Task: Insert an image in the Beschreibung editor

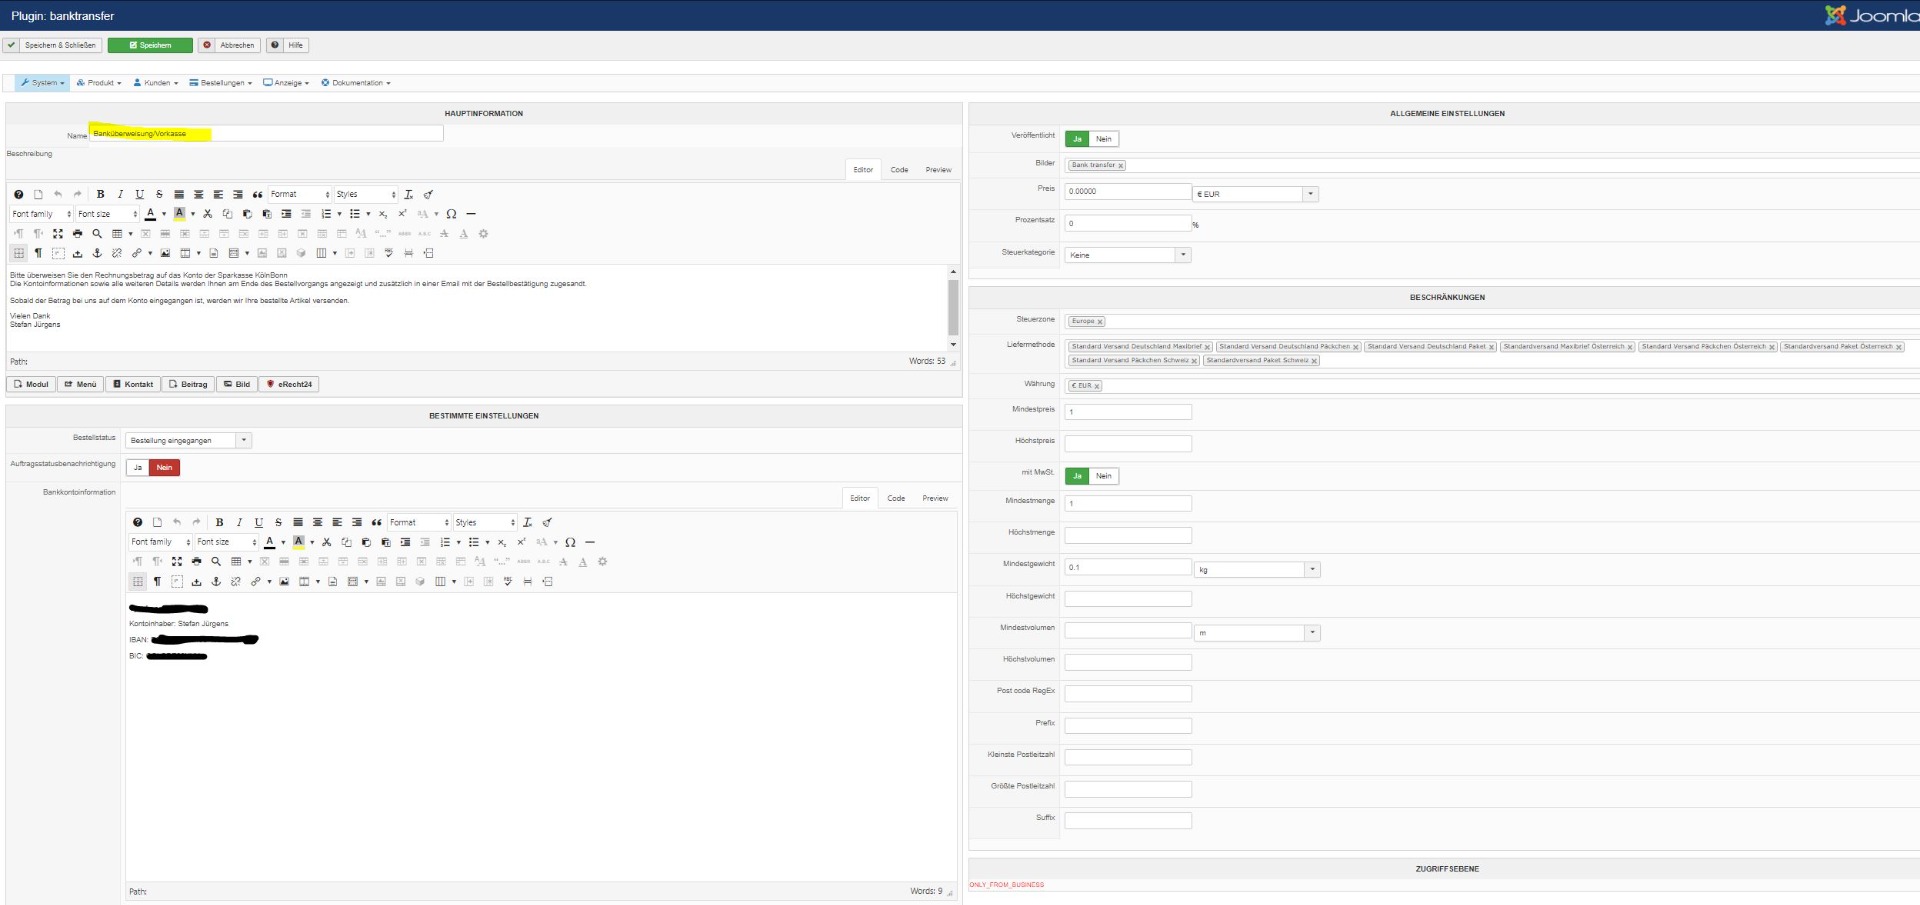Action: click(165, 253)
